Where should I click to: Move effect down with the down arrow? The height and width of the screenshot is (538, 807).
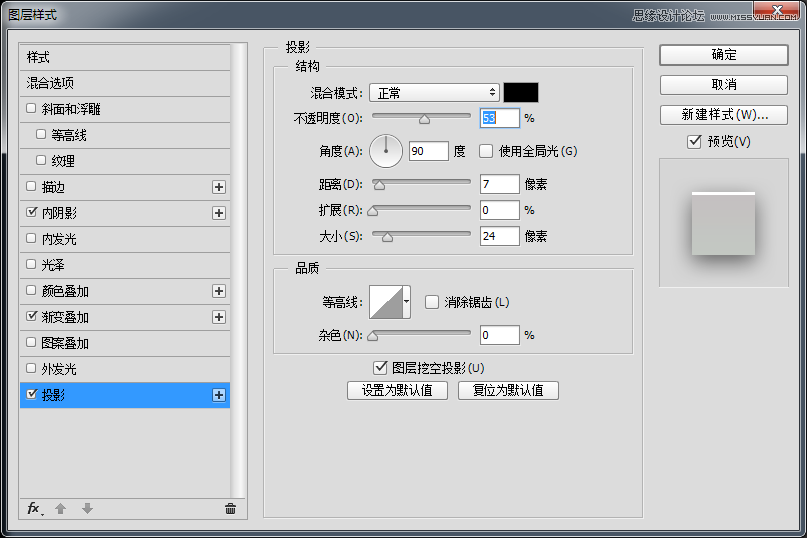pyautogui.click(x=87, y=509)
